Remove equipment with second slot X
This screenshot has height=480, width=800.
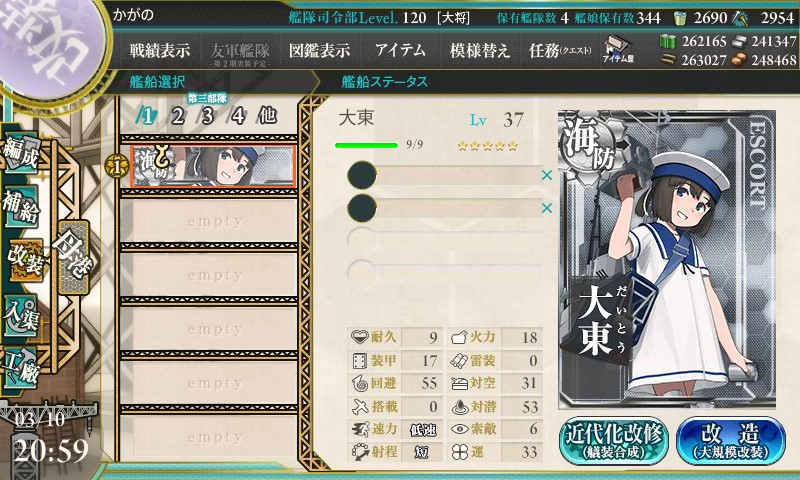coord(547,208)
